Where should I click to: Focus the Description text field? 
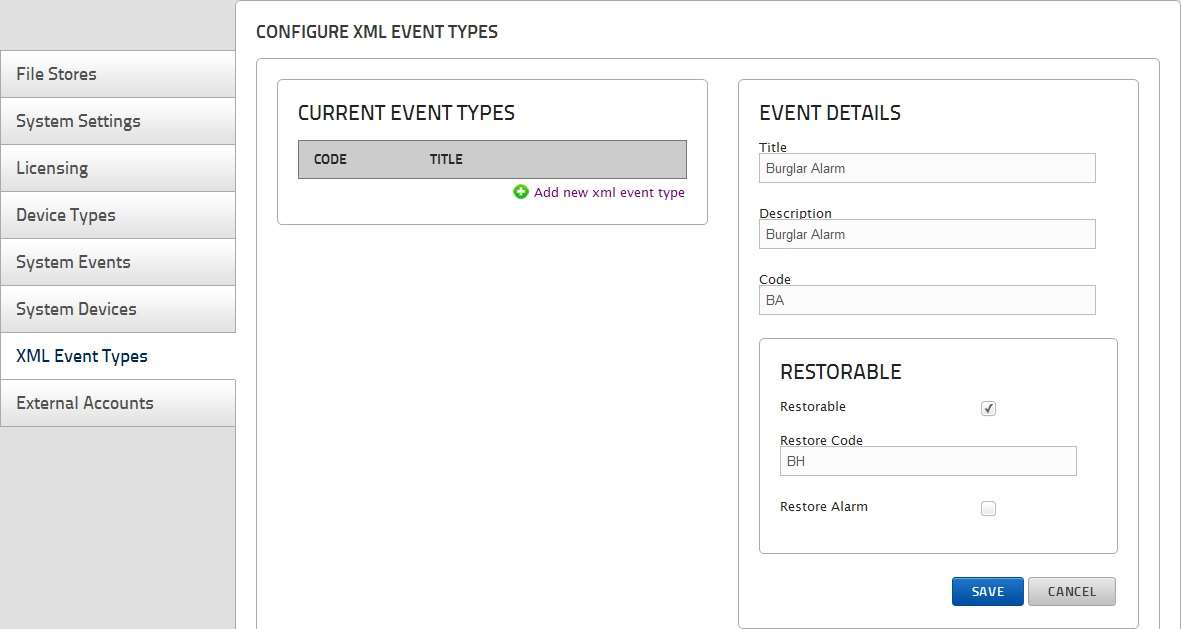point(926,234)
